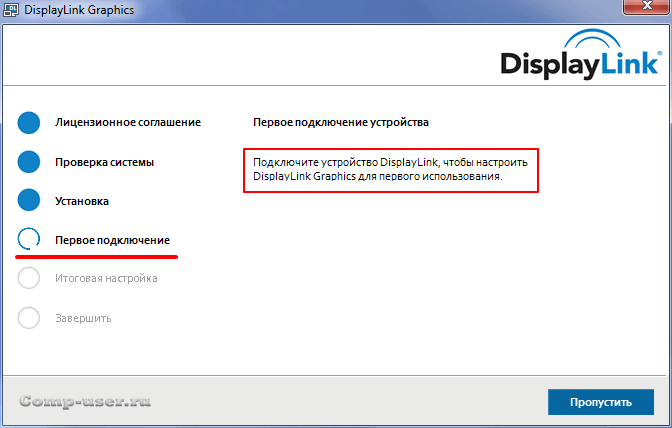Select the Лицензионное соглашение step circle
Viewport: 672px width, 428px height.
coord(29,123)
